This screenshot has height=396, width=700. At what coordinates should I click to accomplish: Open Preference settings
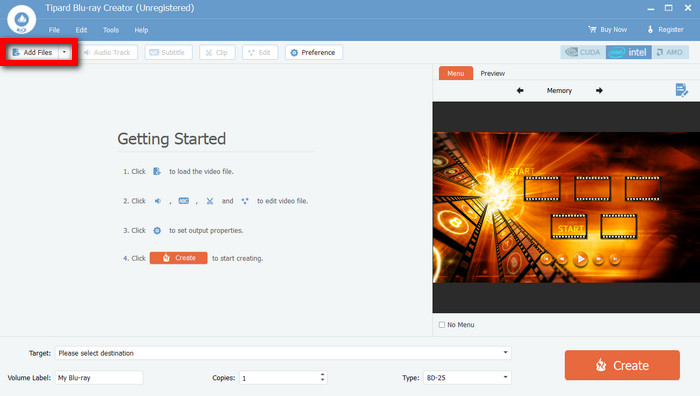point(313,52)
